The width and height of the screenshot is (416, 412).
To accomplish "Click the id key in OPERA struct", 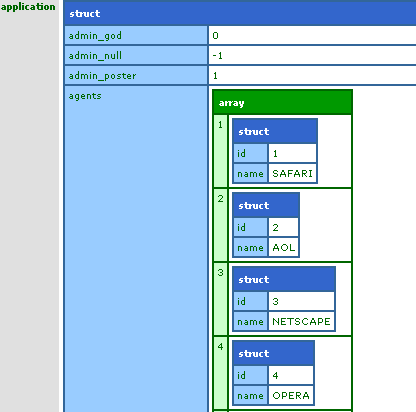I will (x=251, y=375).
